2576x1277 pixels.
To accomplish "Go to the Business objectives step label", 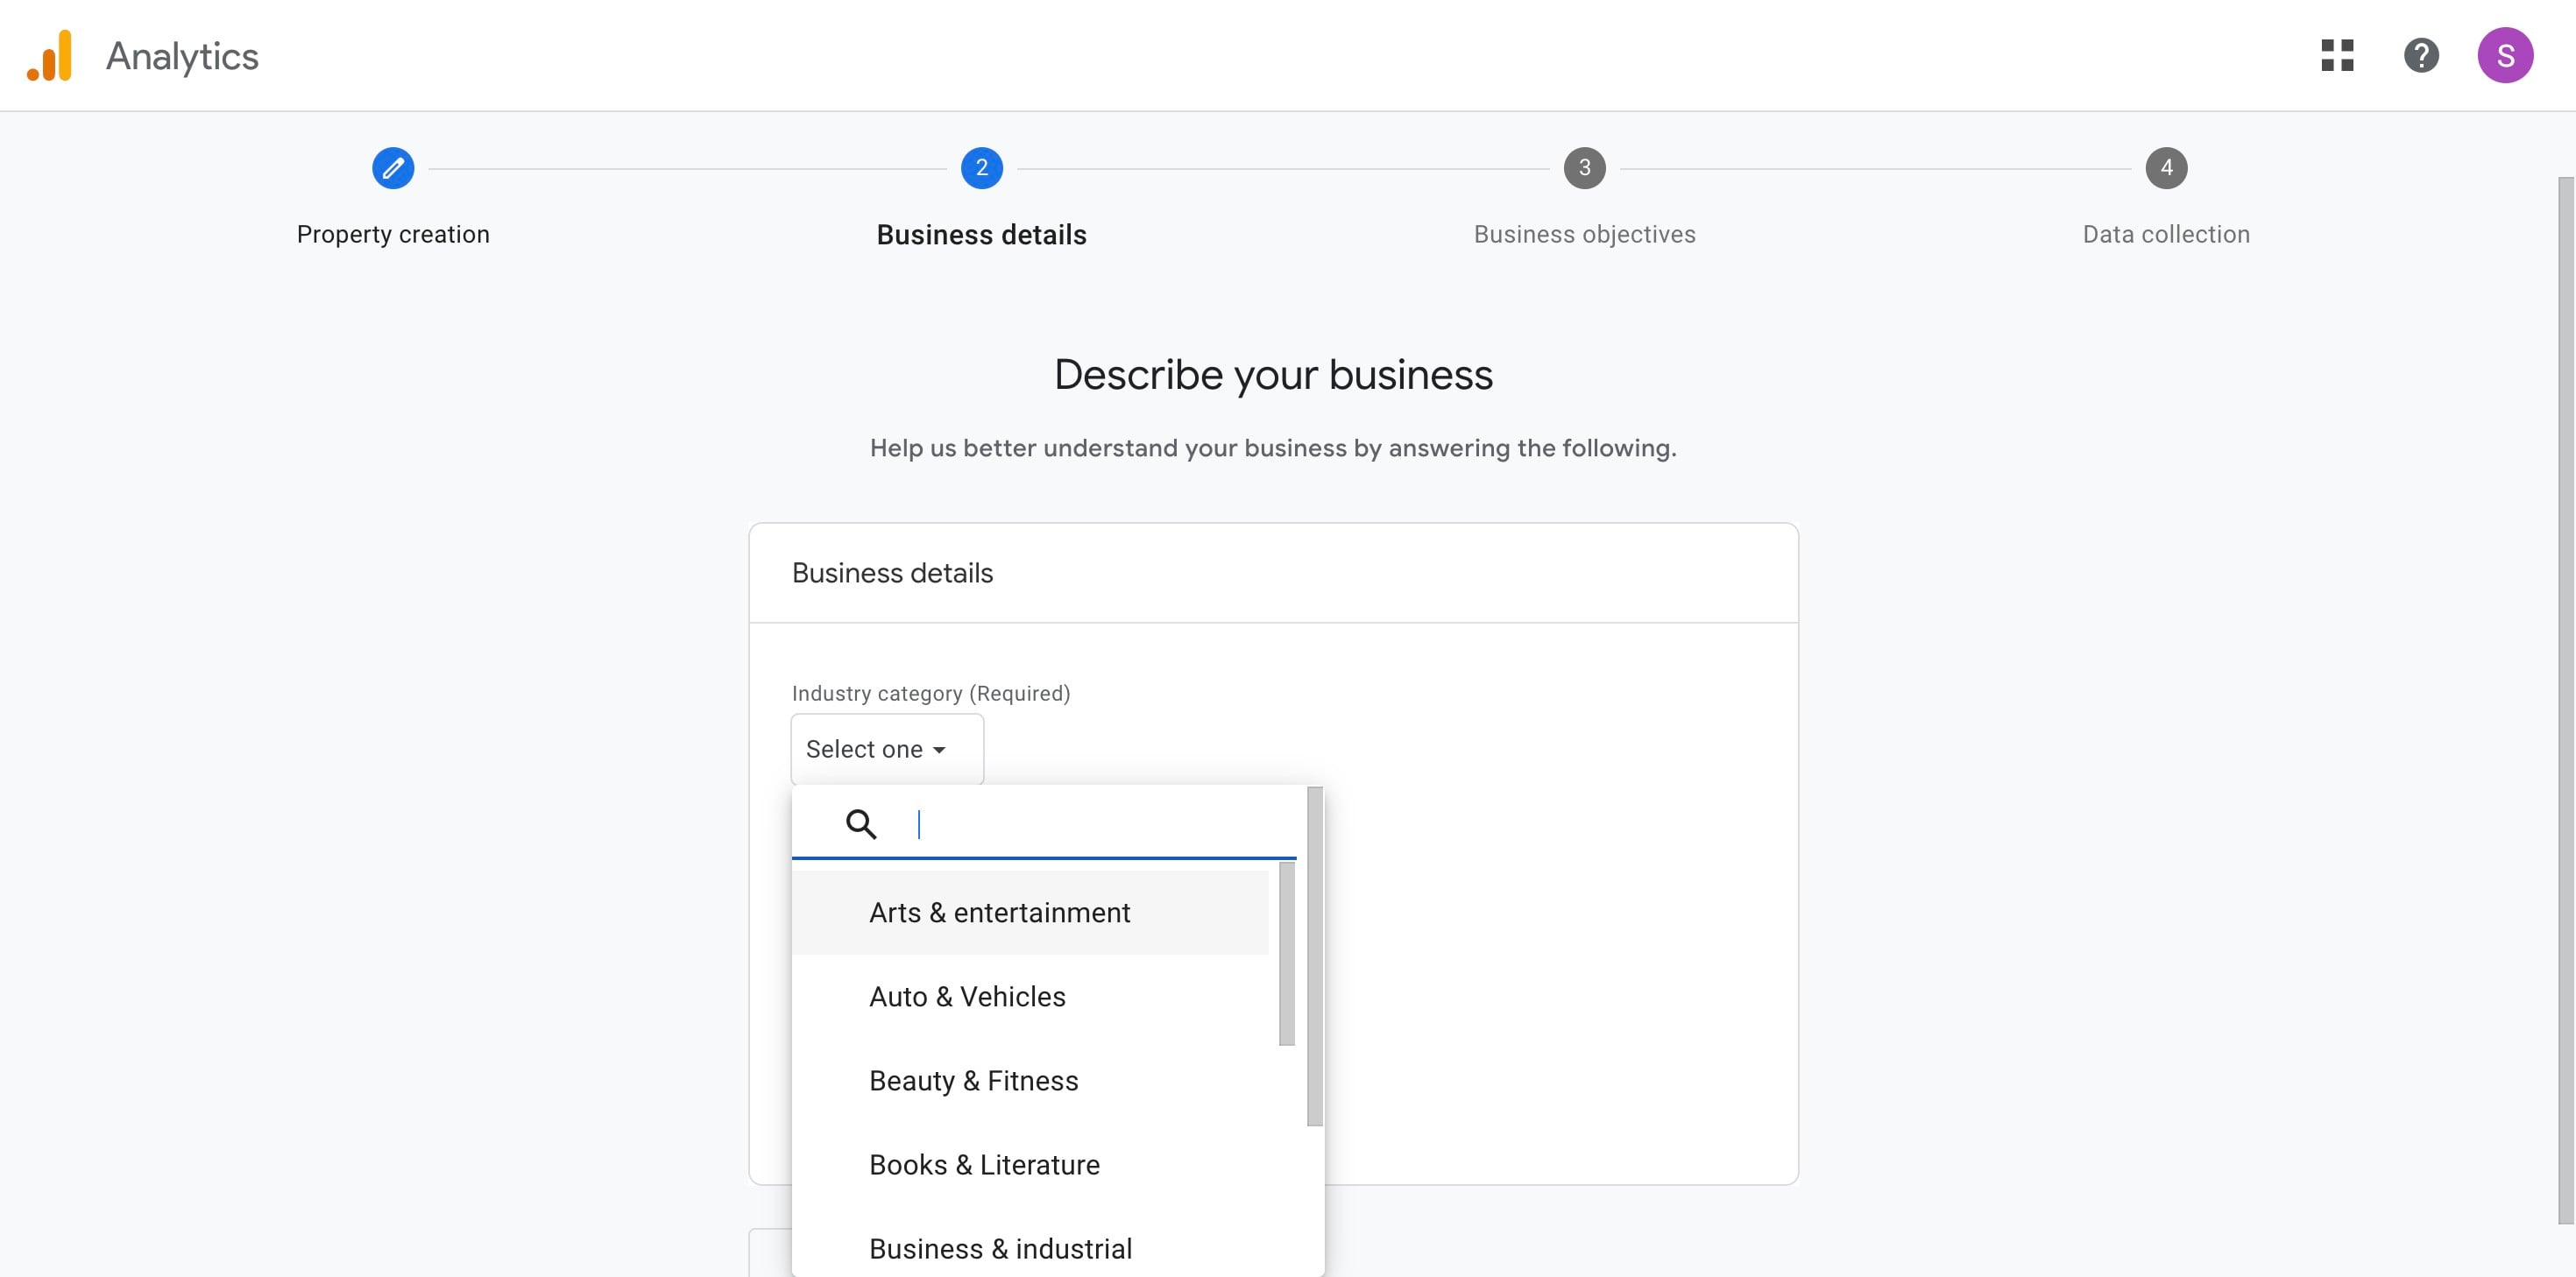I will [1584, 234].
